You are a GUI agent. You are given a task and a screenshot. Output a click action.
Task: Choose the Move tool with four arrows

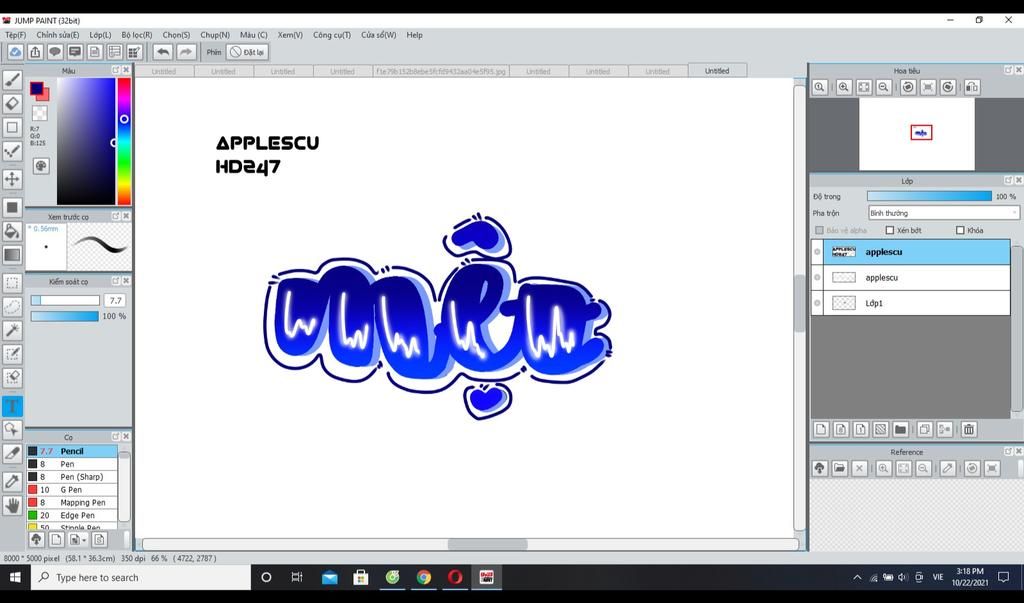click(12, 179)
